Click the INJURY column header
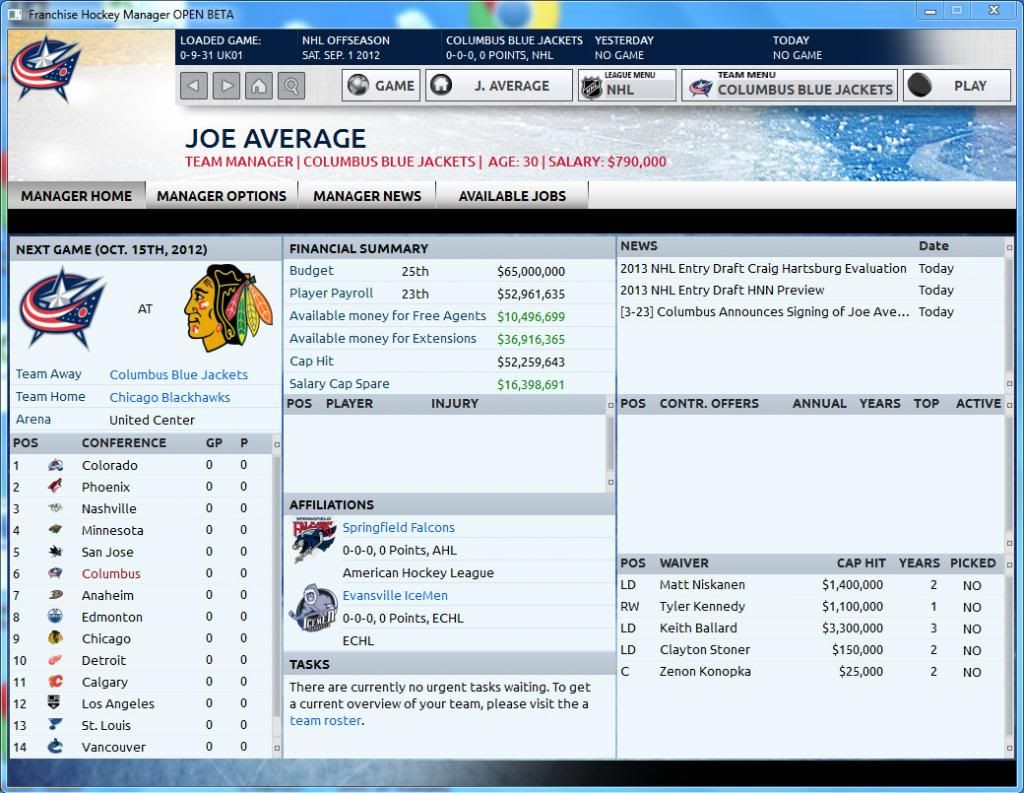The image size is (1024, 793). tap(455, 404)
